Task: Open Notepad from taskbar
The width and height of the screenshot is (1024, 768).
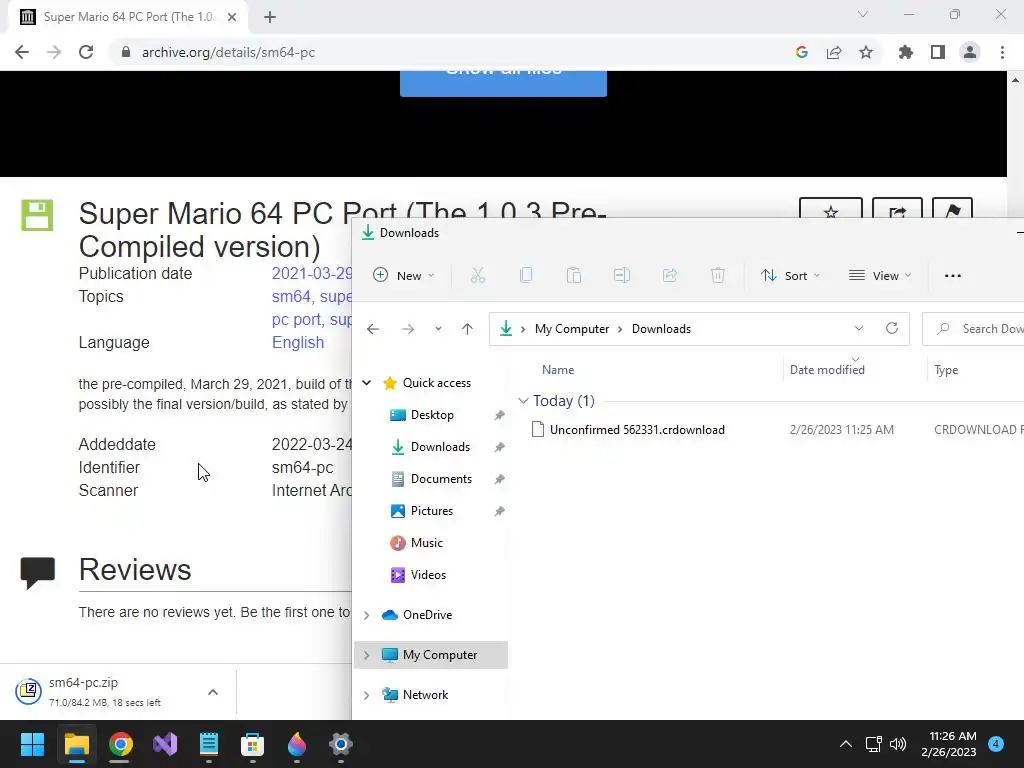Action: click(x=208, y=744)
